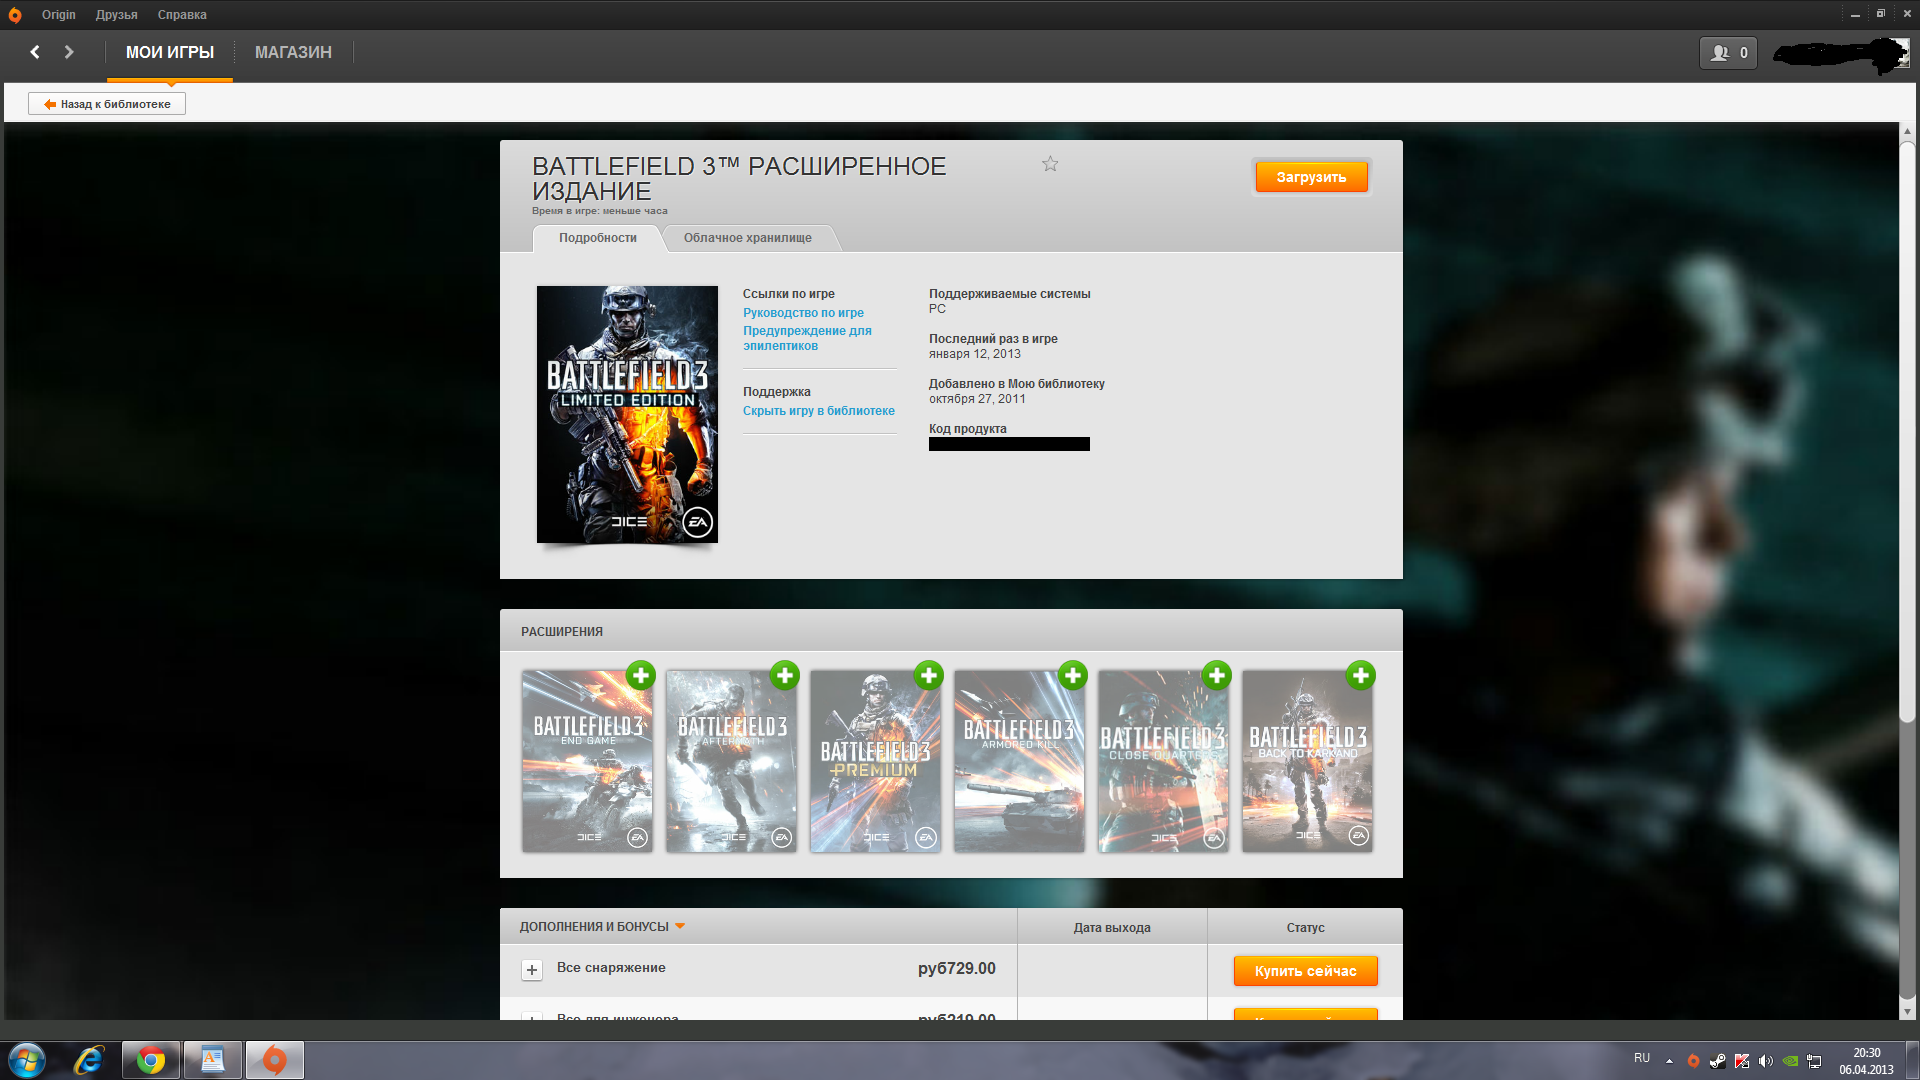Image resolution: width=1920 pixels, height=1080 pixels.
Task: Show hidden tray icons arrow
Action: (x=1669, y=1061)
